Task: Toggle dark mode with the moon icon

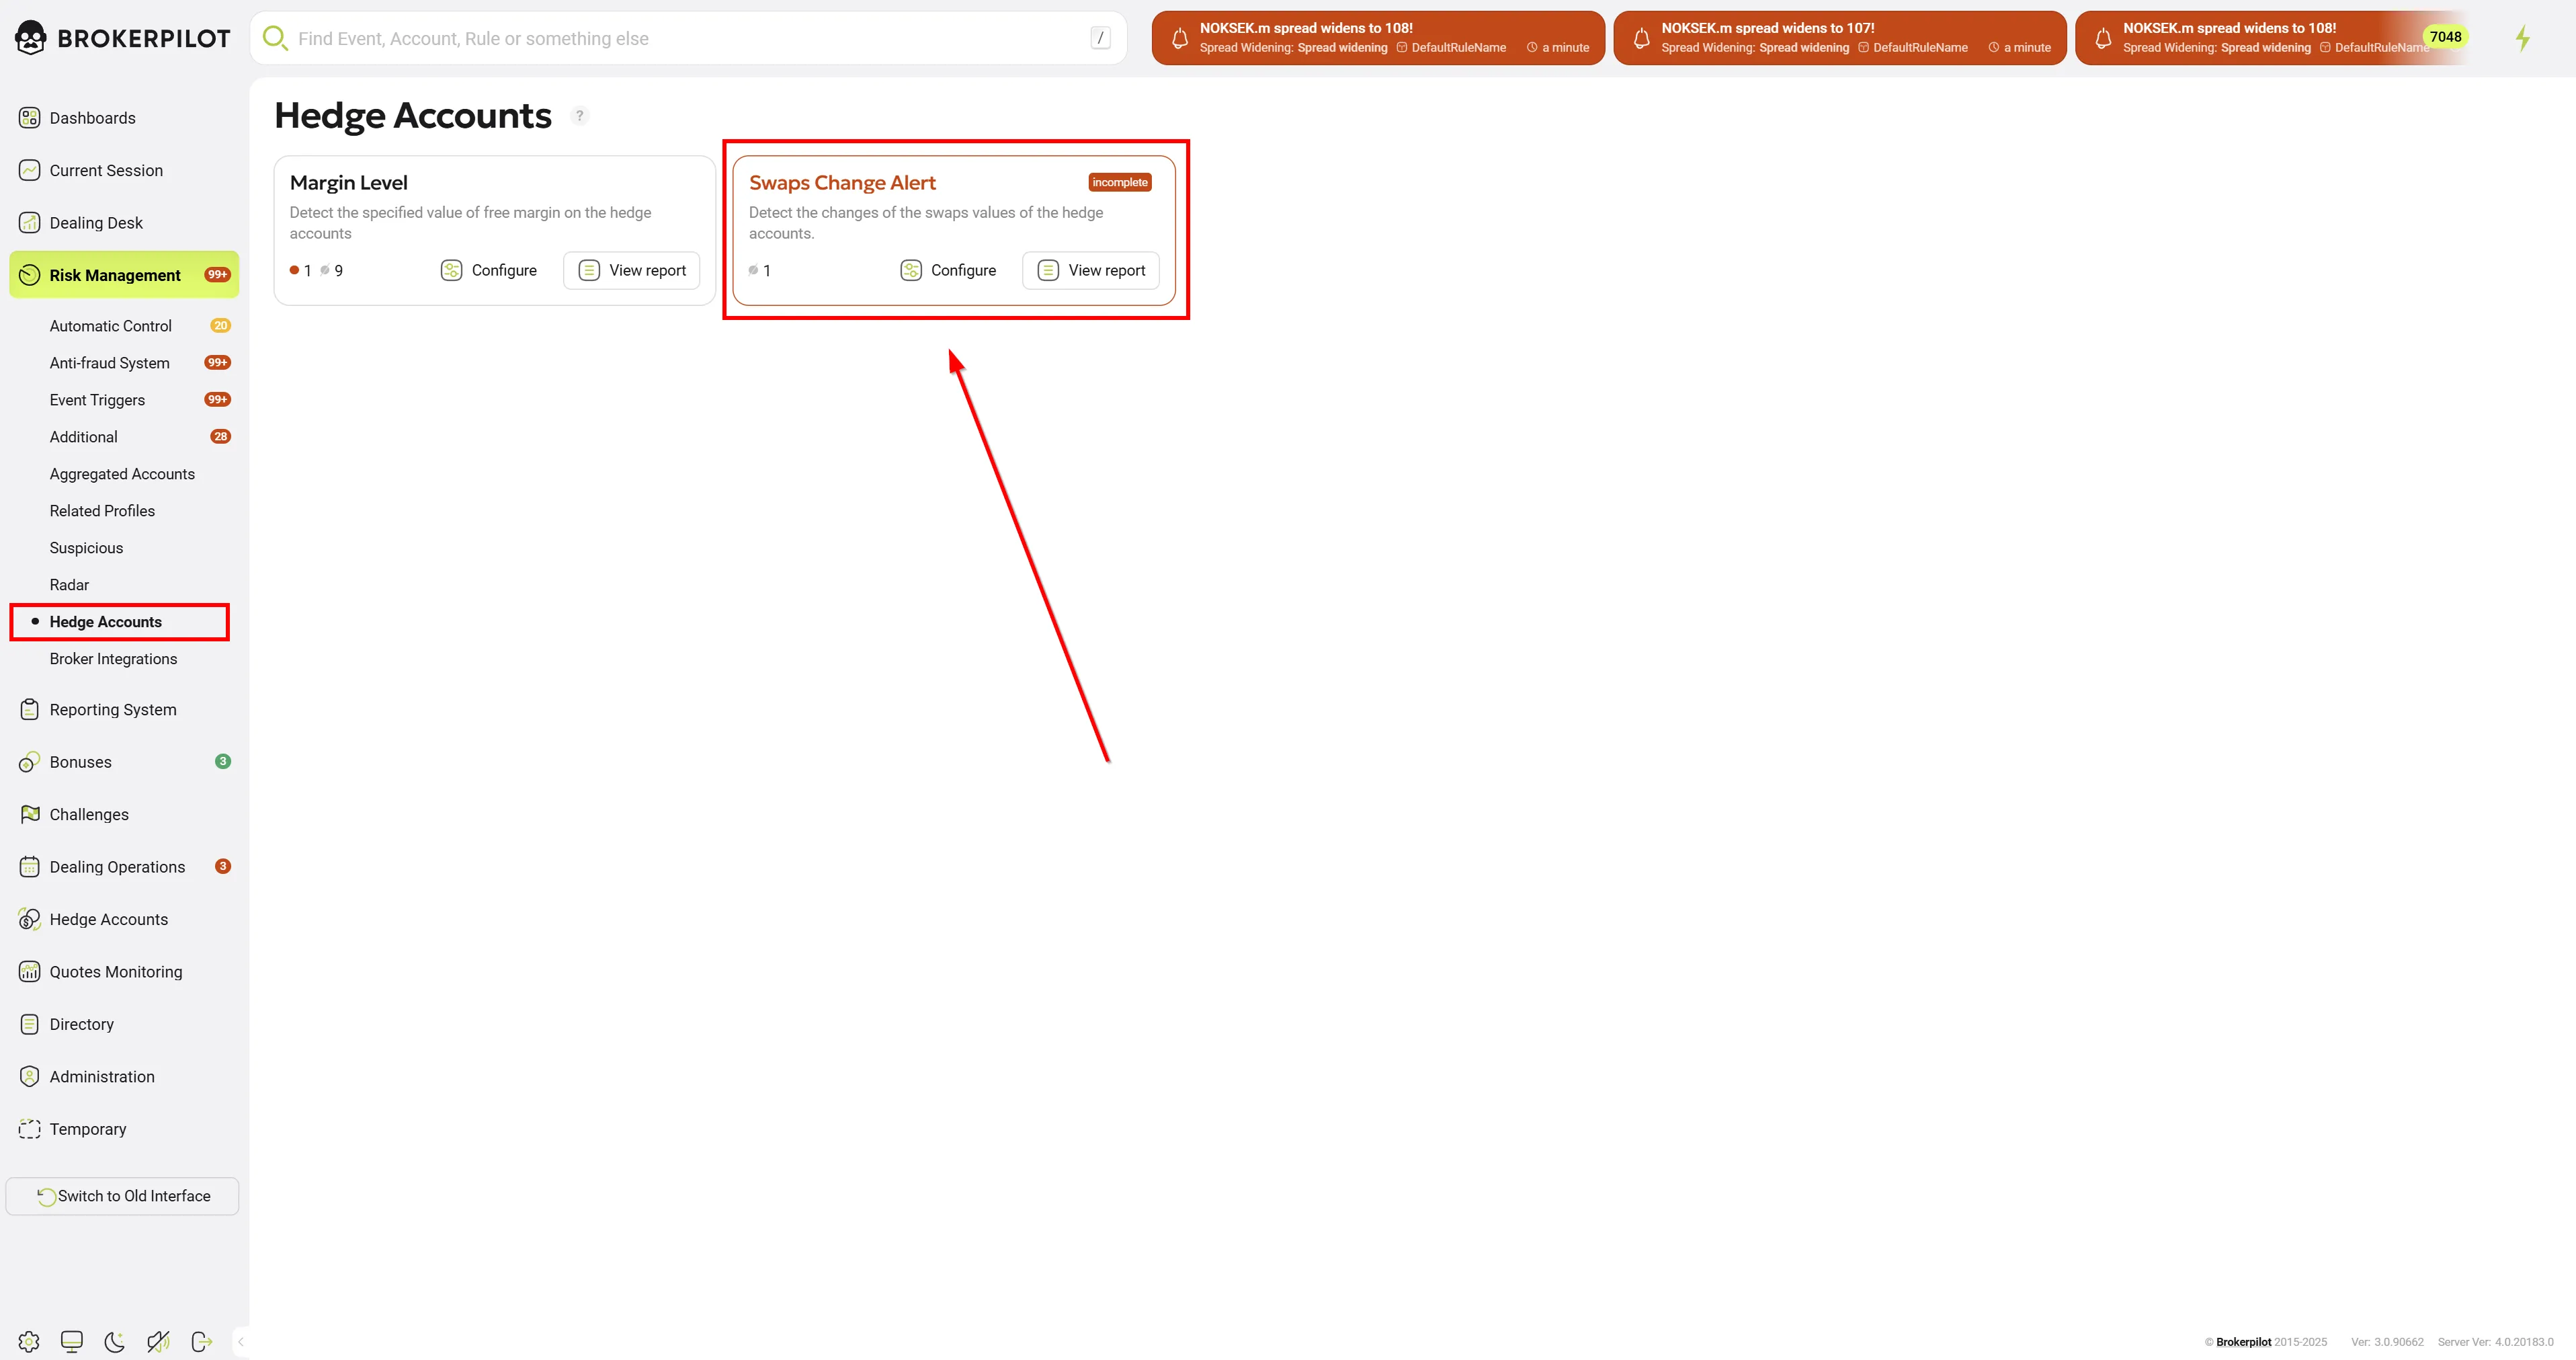Action: click(115, 1342)
